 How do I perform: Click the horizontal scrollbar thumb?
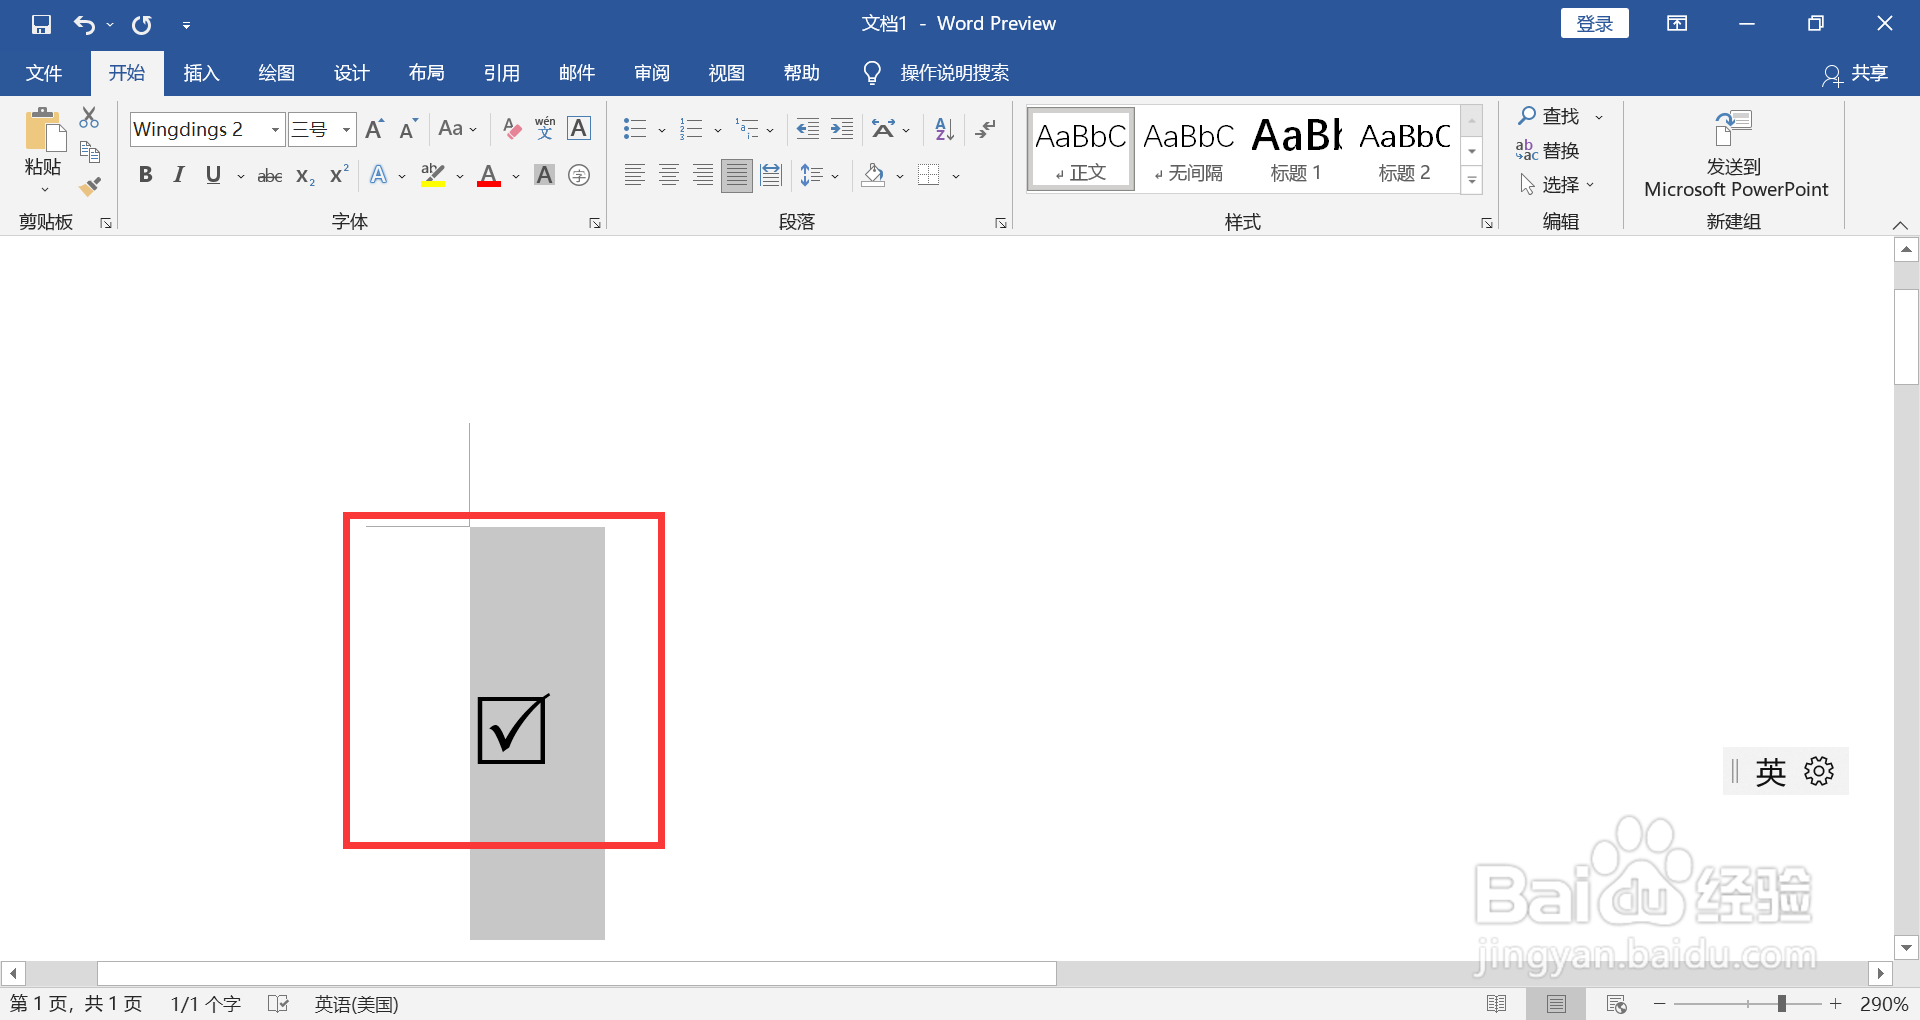coord(576,973)
